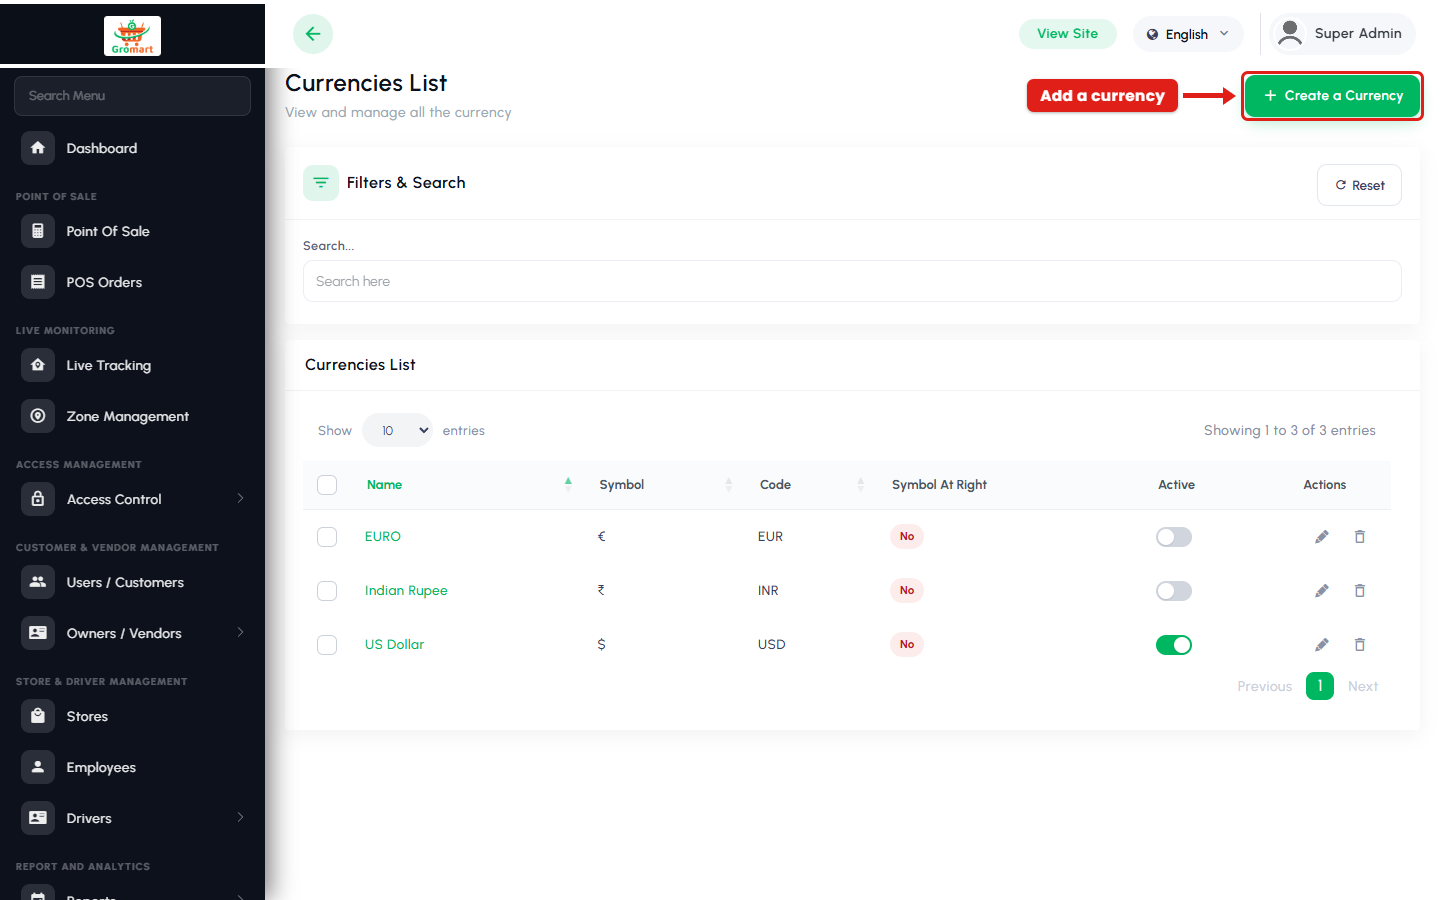Disable the US Dollar active toggle
The height and width of the screenshot is (900, 1440).
click(x=1174, y=645)
